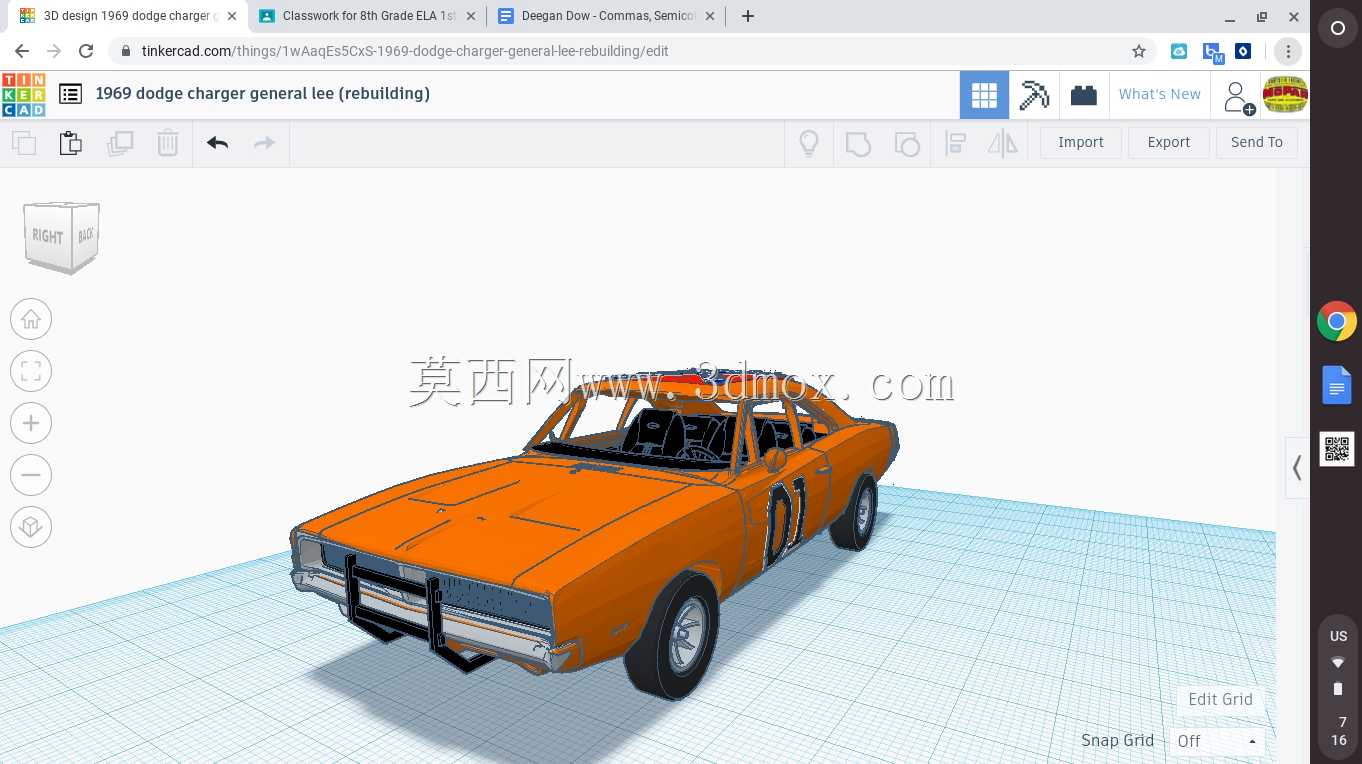The image size is (1362, 764).
Task: Redo the last action
Action: click(264, 143)
